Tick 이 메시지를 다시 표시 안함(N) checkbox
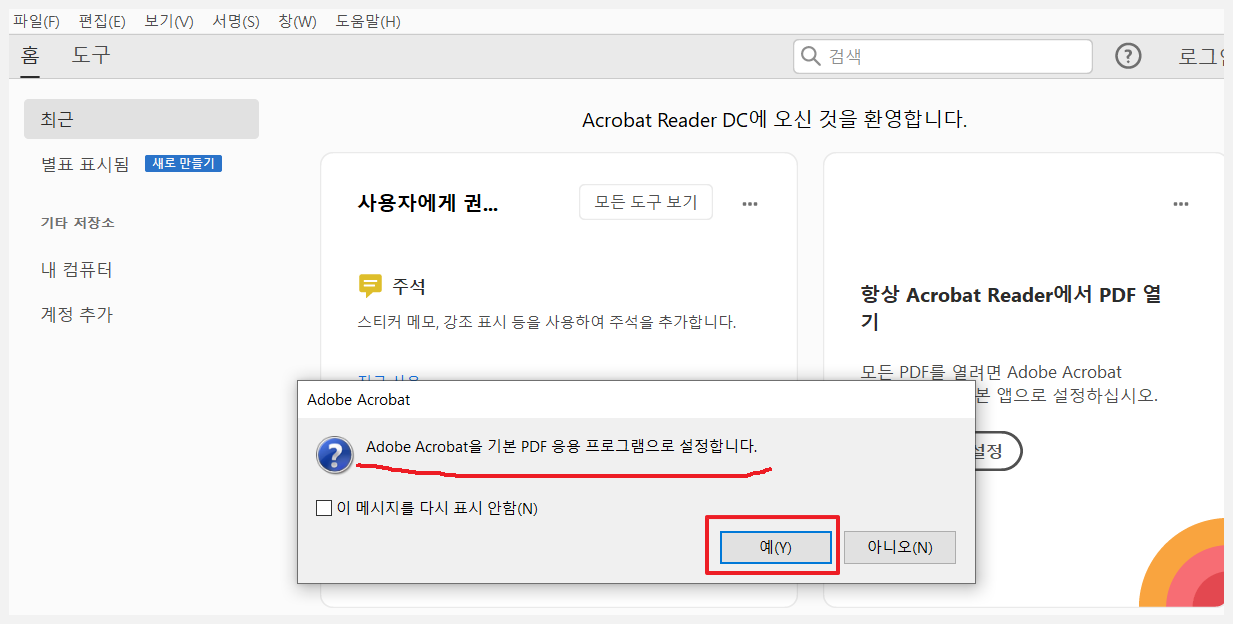 point(323,508)
